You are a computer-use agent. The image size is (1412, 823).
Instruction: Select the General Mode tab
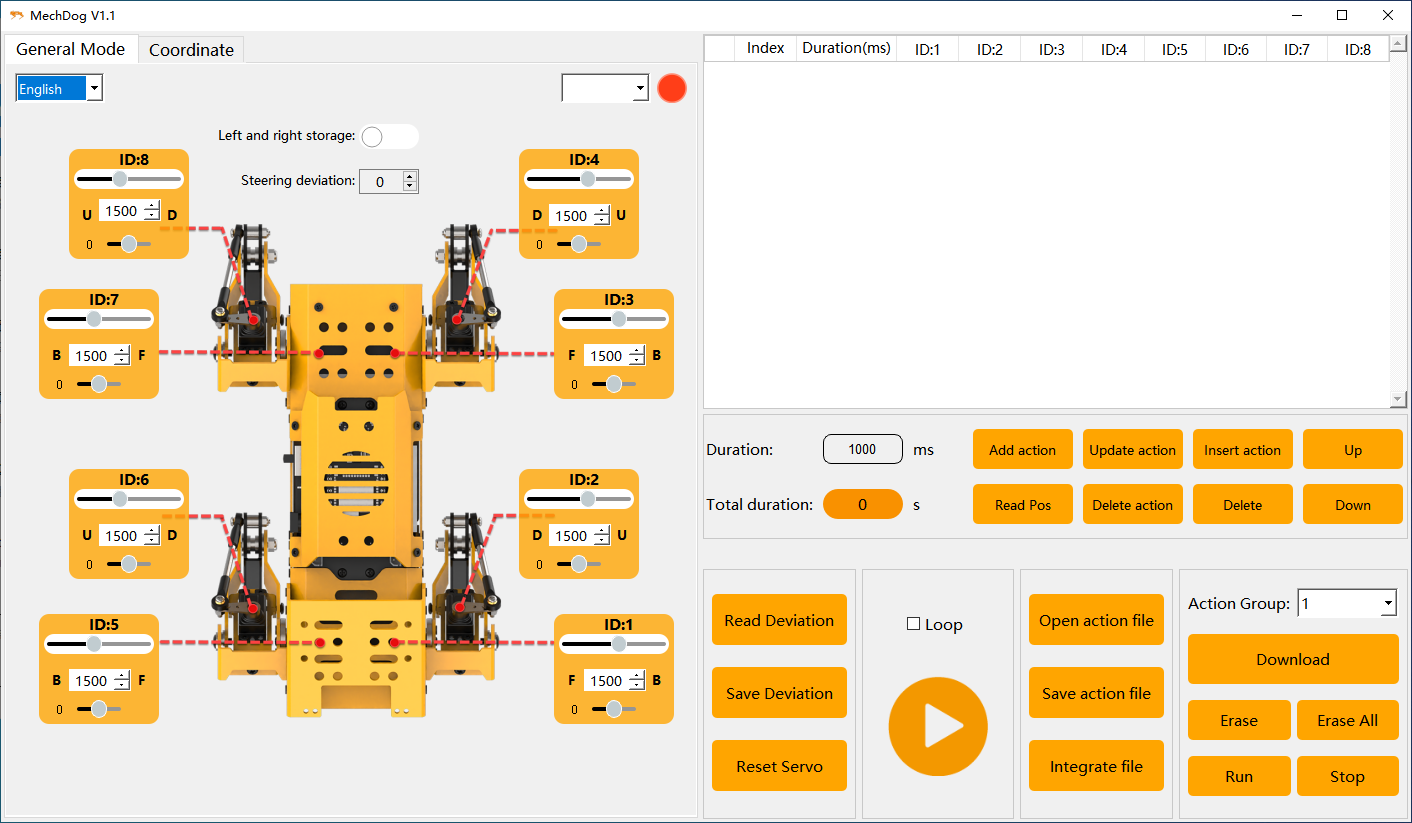[70, 49]
